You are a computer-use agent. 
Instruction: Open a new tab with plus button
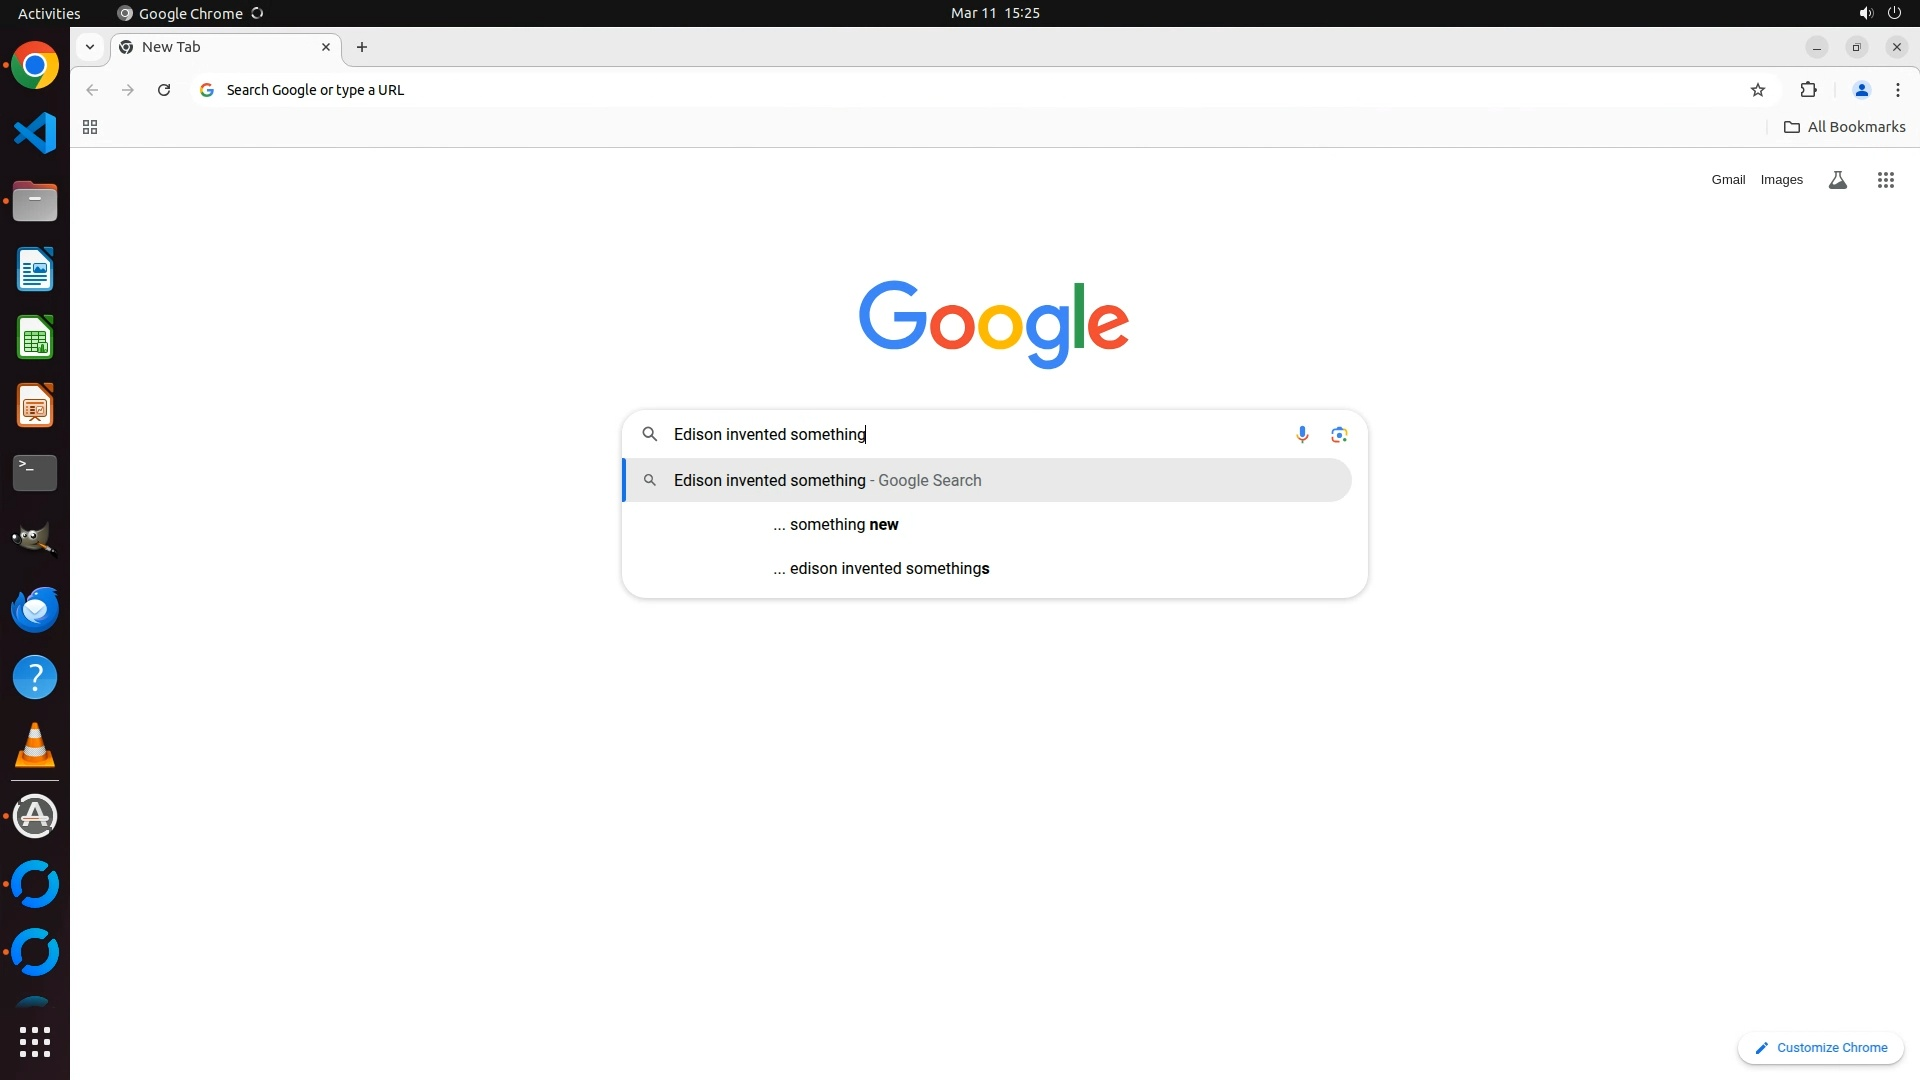point(362,47)
